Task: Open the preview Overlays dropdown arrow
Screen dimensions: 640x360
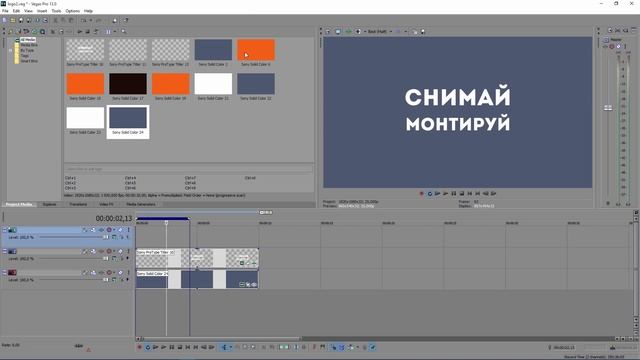Action: [x=405, y=31]
